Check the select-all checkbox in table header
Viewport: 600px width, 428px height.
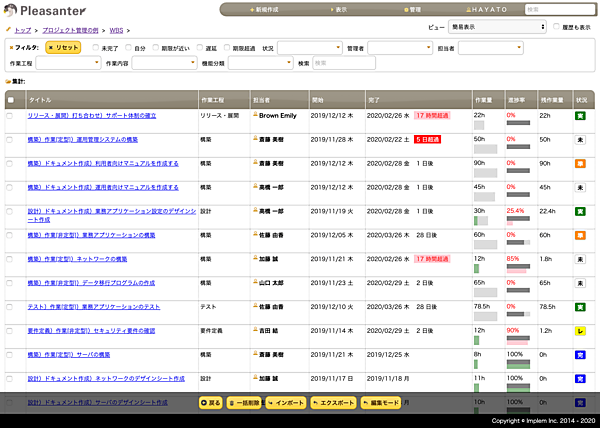click(11, 100)
